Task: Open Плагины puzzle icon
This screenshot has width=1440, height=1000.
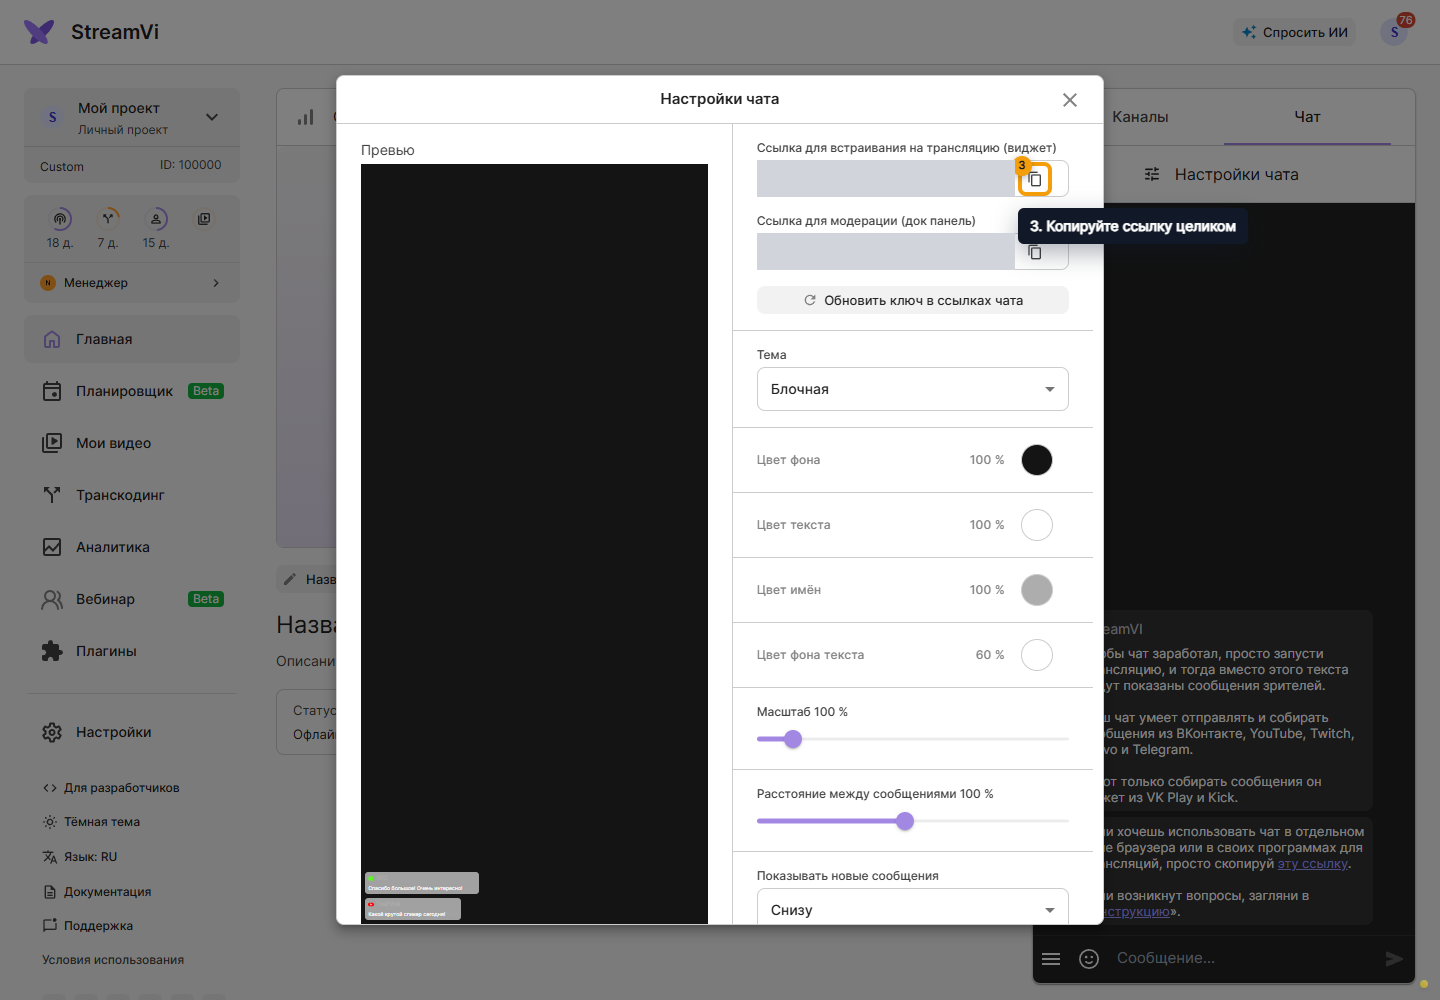Action: 52,651
